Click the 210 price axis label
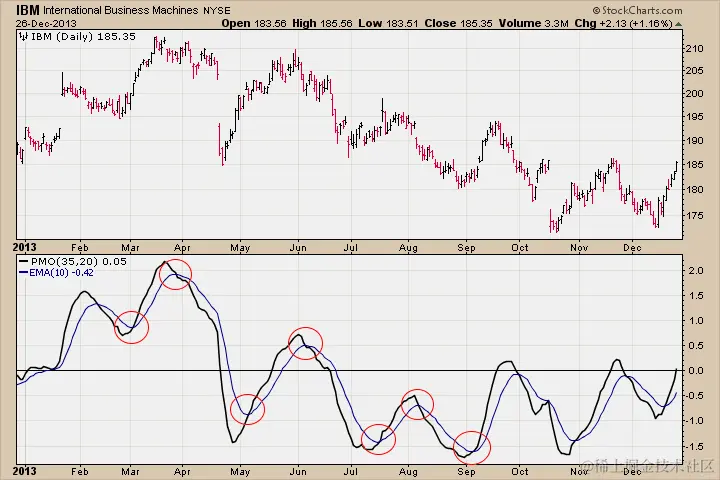 pos(694,49)
